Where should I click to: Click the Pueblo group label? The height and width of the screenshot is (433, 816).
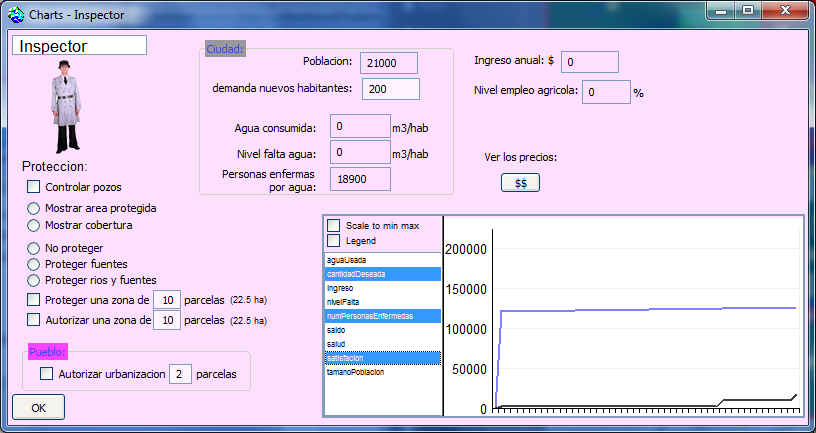pos(47,352)
